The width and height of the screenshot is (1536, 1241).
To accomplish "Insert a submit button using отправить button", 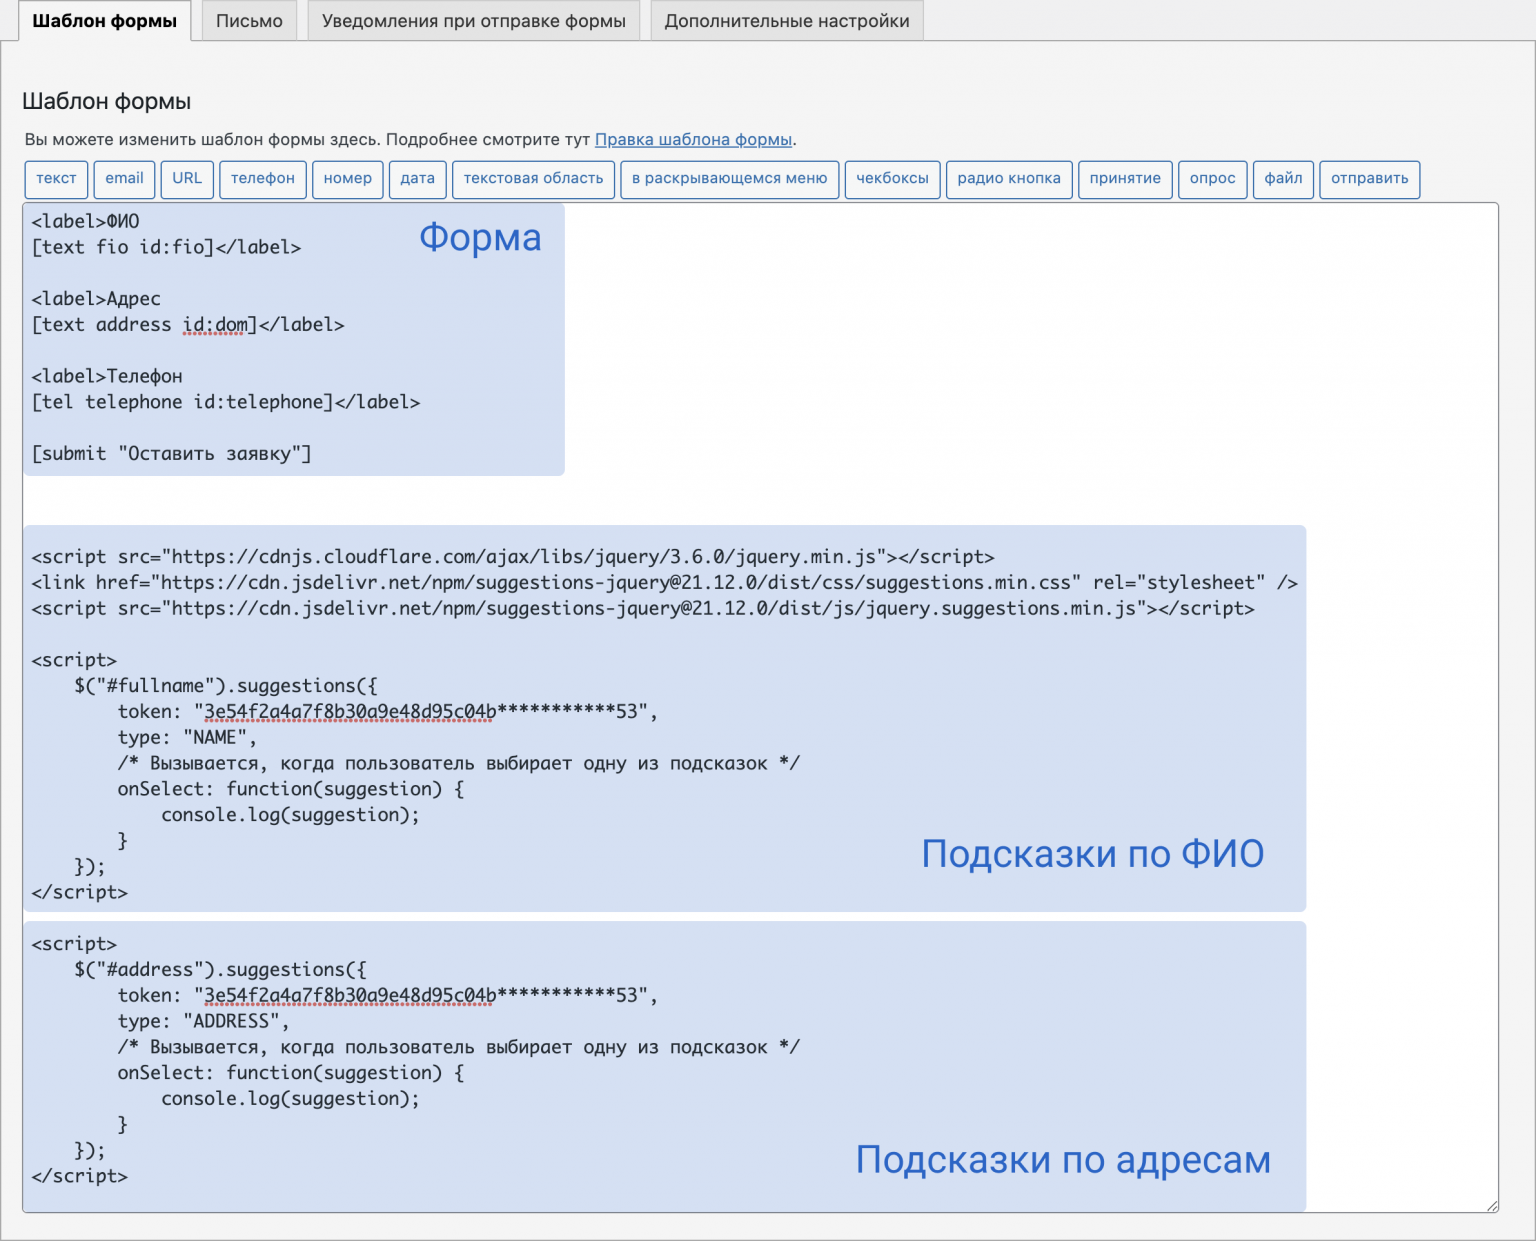I will pos(1369,179).
